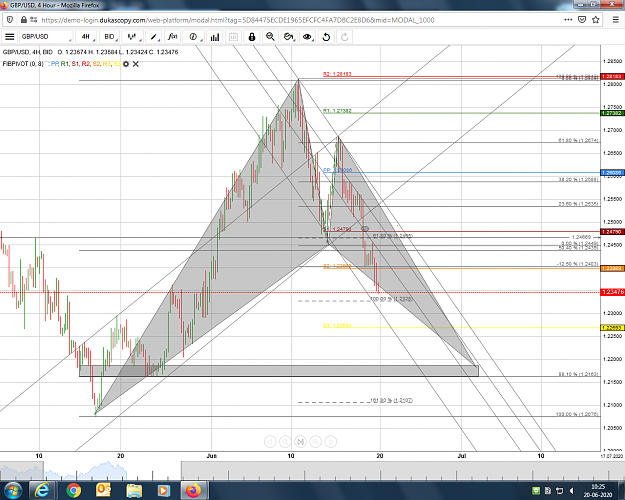Bookmark this page with star icon
Screen dimensions: 625x500
point(596,20)
